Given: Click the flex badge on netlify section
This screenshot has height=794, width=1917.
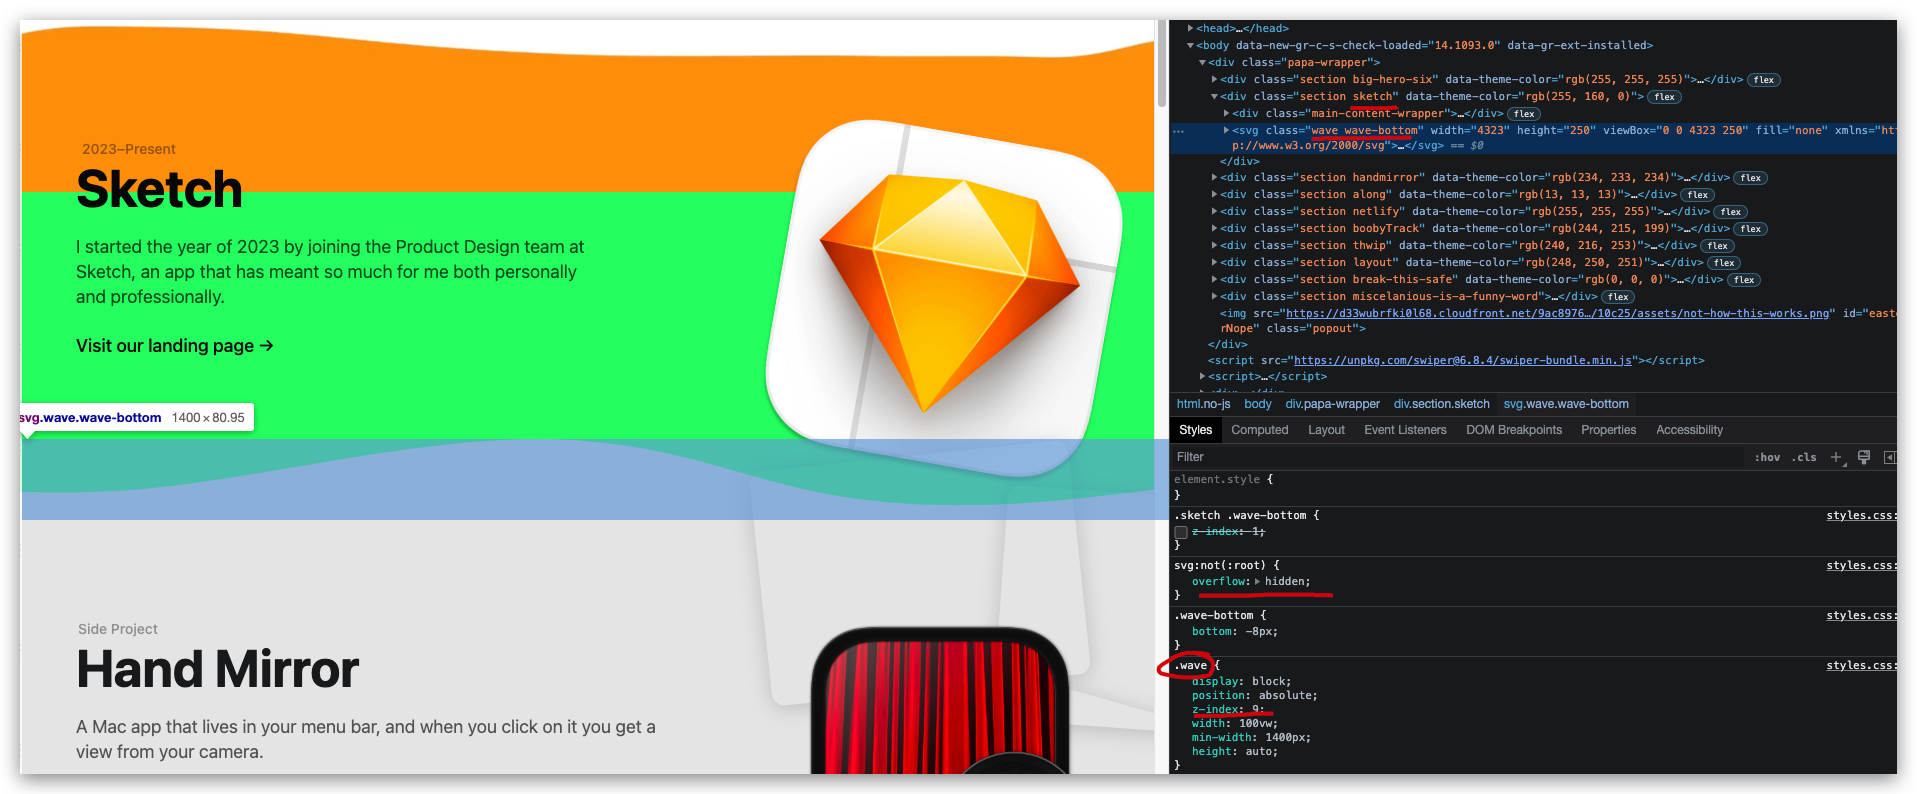Looking at the screenshot, I should coord(1731,212).
